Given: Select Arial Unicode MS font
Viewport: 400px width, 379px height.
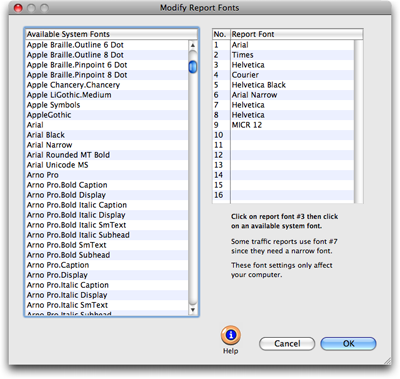Looking at the screenshot, I should coord(107,165).
